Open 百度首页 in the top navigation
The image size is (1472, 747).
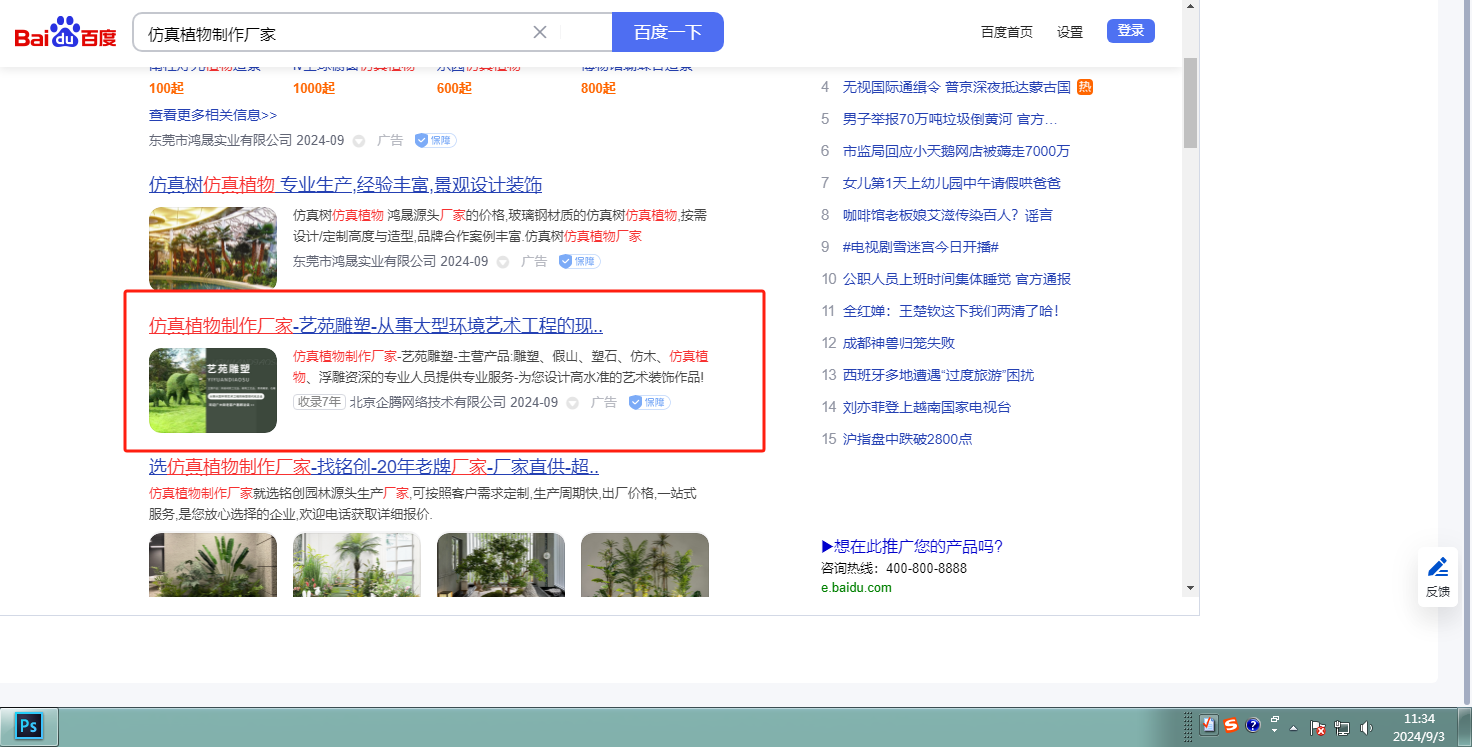coord(1006,32)
